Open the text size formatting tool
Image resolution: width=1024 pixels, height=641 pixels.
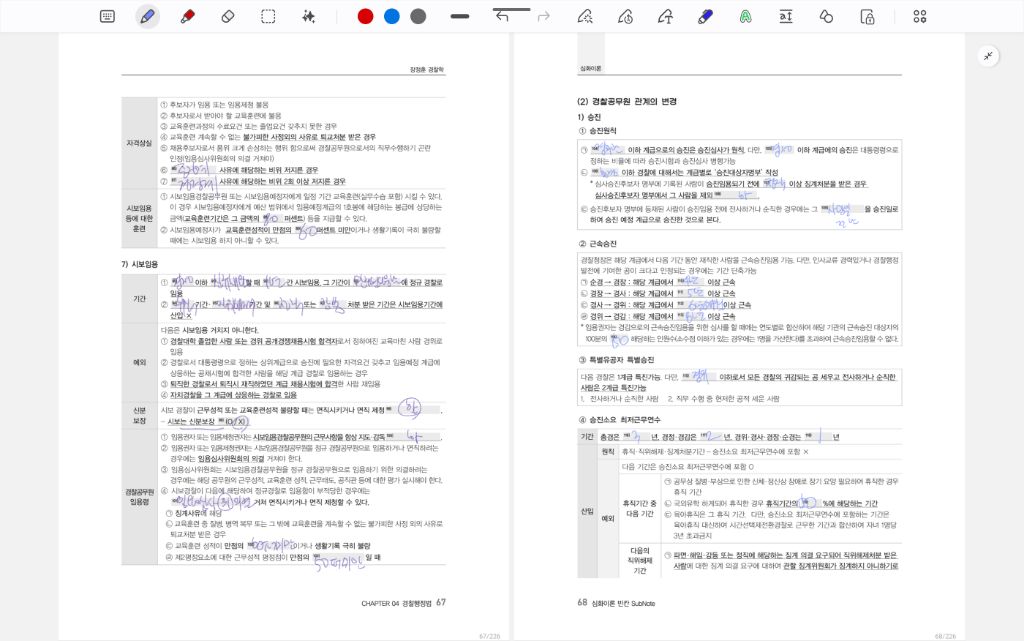(786, 16)
